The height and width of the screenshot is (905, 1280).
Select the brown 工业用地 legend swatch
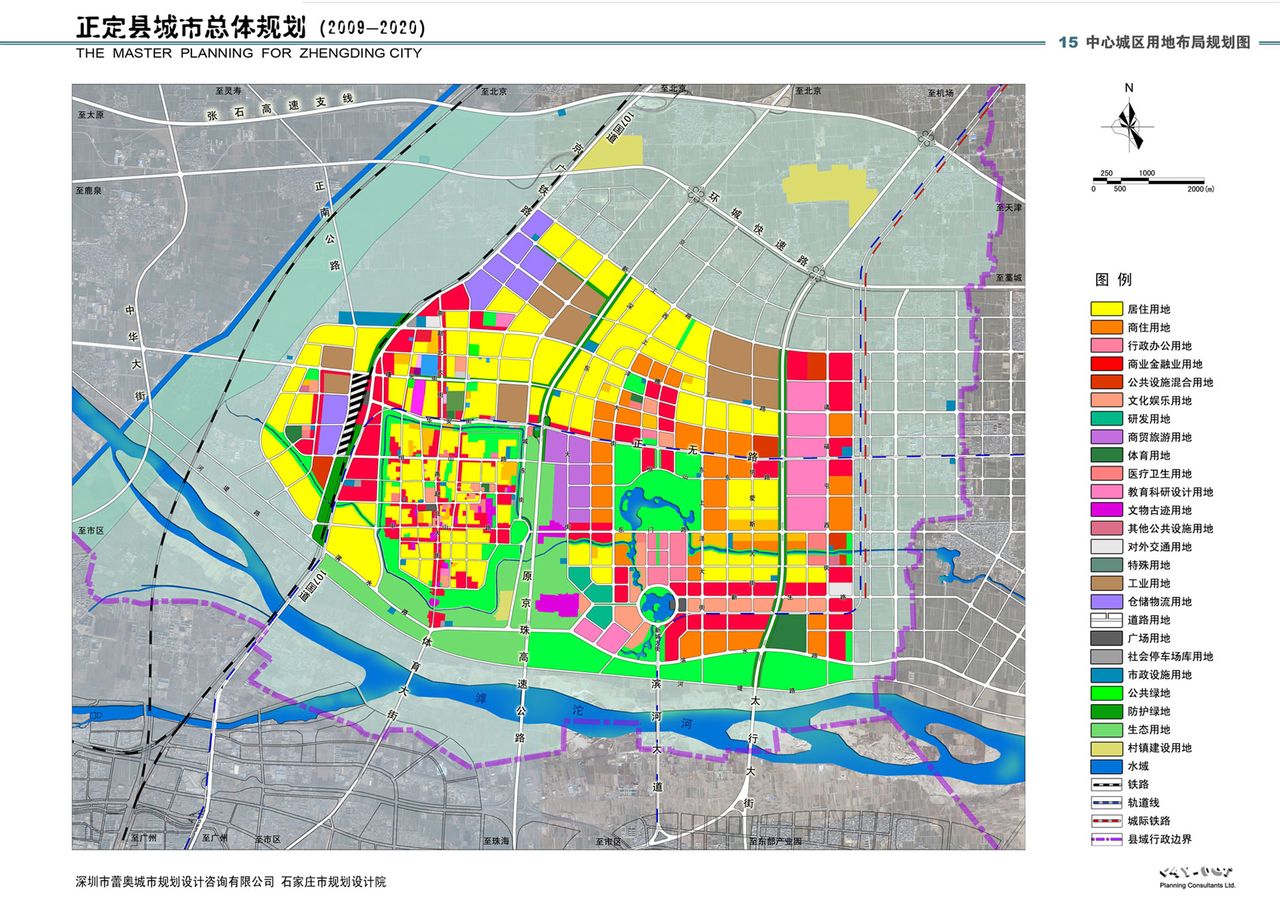tap(1105, 584)
